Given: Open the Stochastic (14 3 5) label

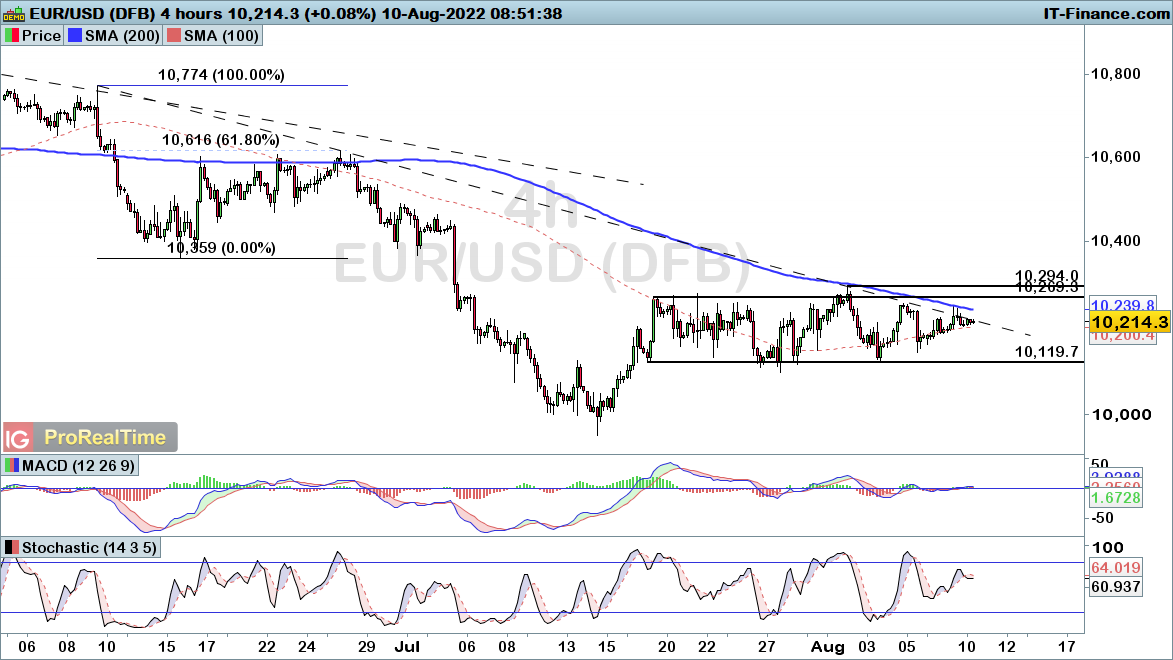Looking at the screenshot, I should pyautogui.click(x=90, y=548).
